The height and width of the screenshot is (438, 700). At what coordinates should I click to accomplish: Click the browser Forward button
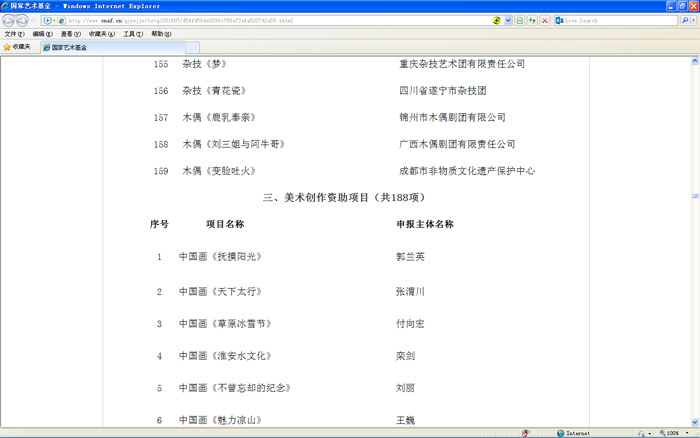22,20
